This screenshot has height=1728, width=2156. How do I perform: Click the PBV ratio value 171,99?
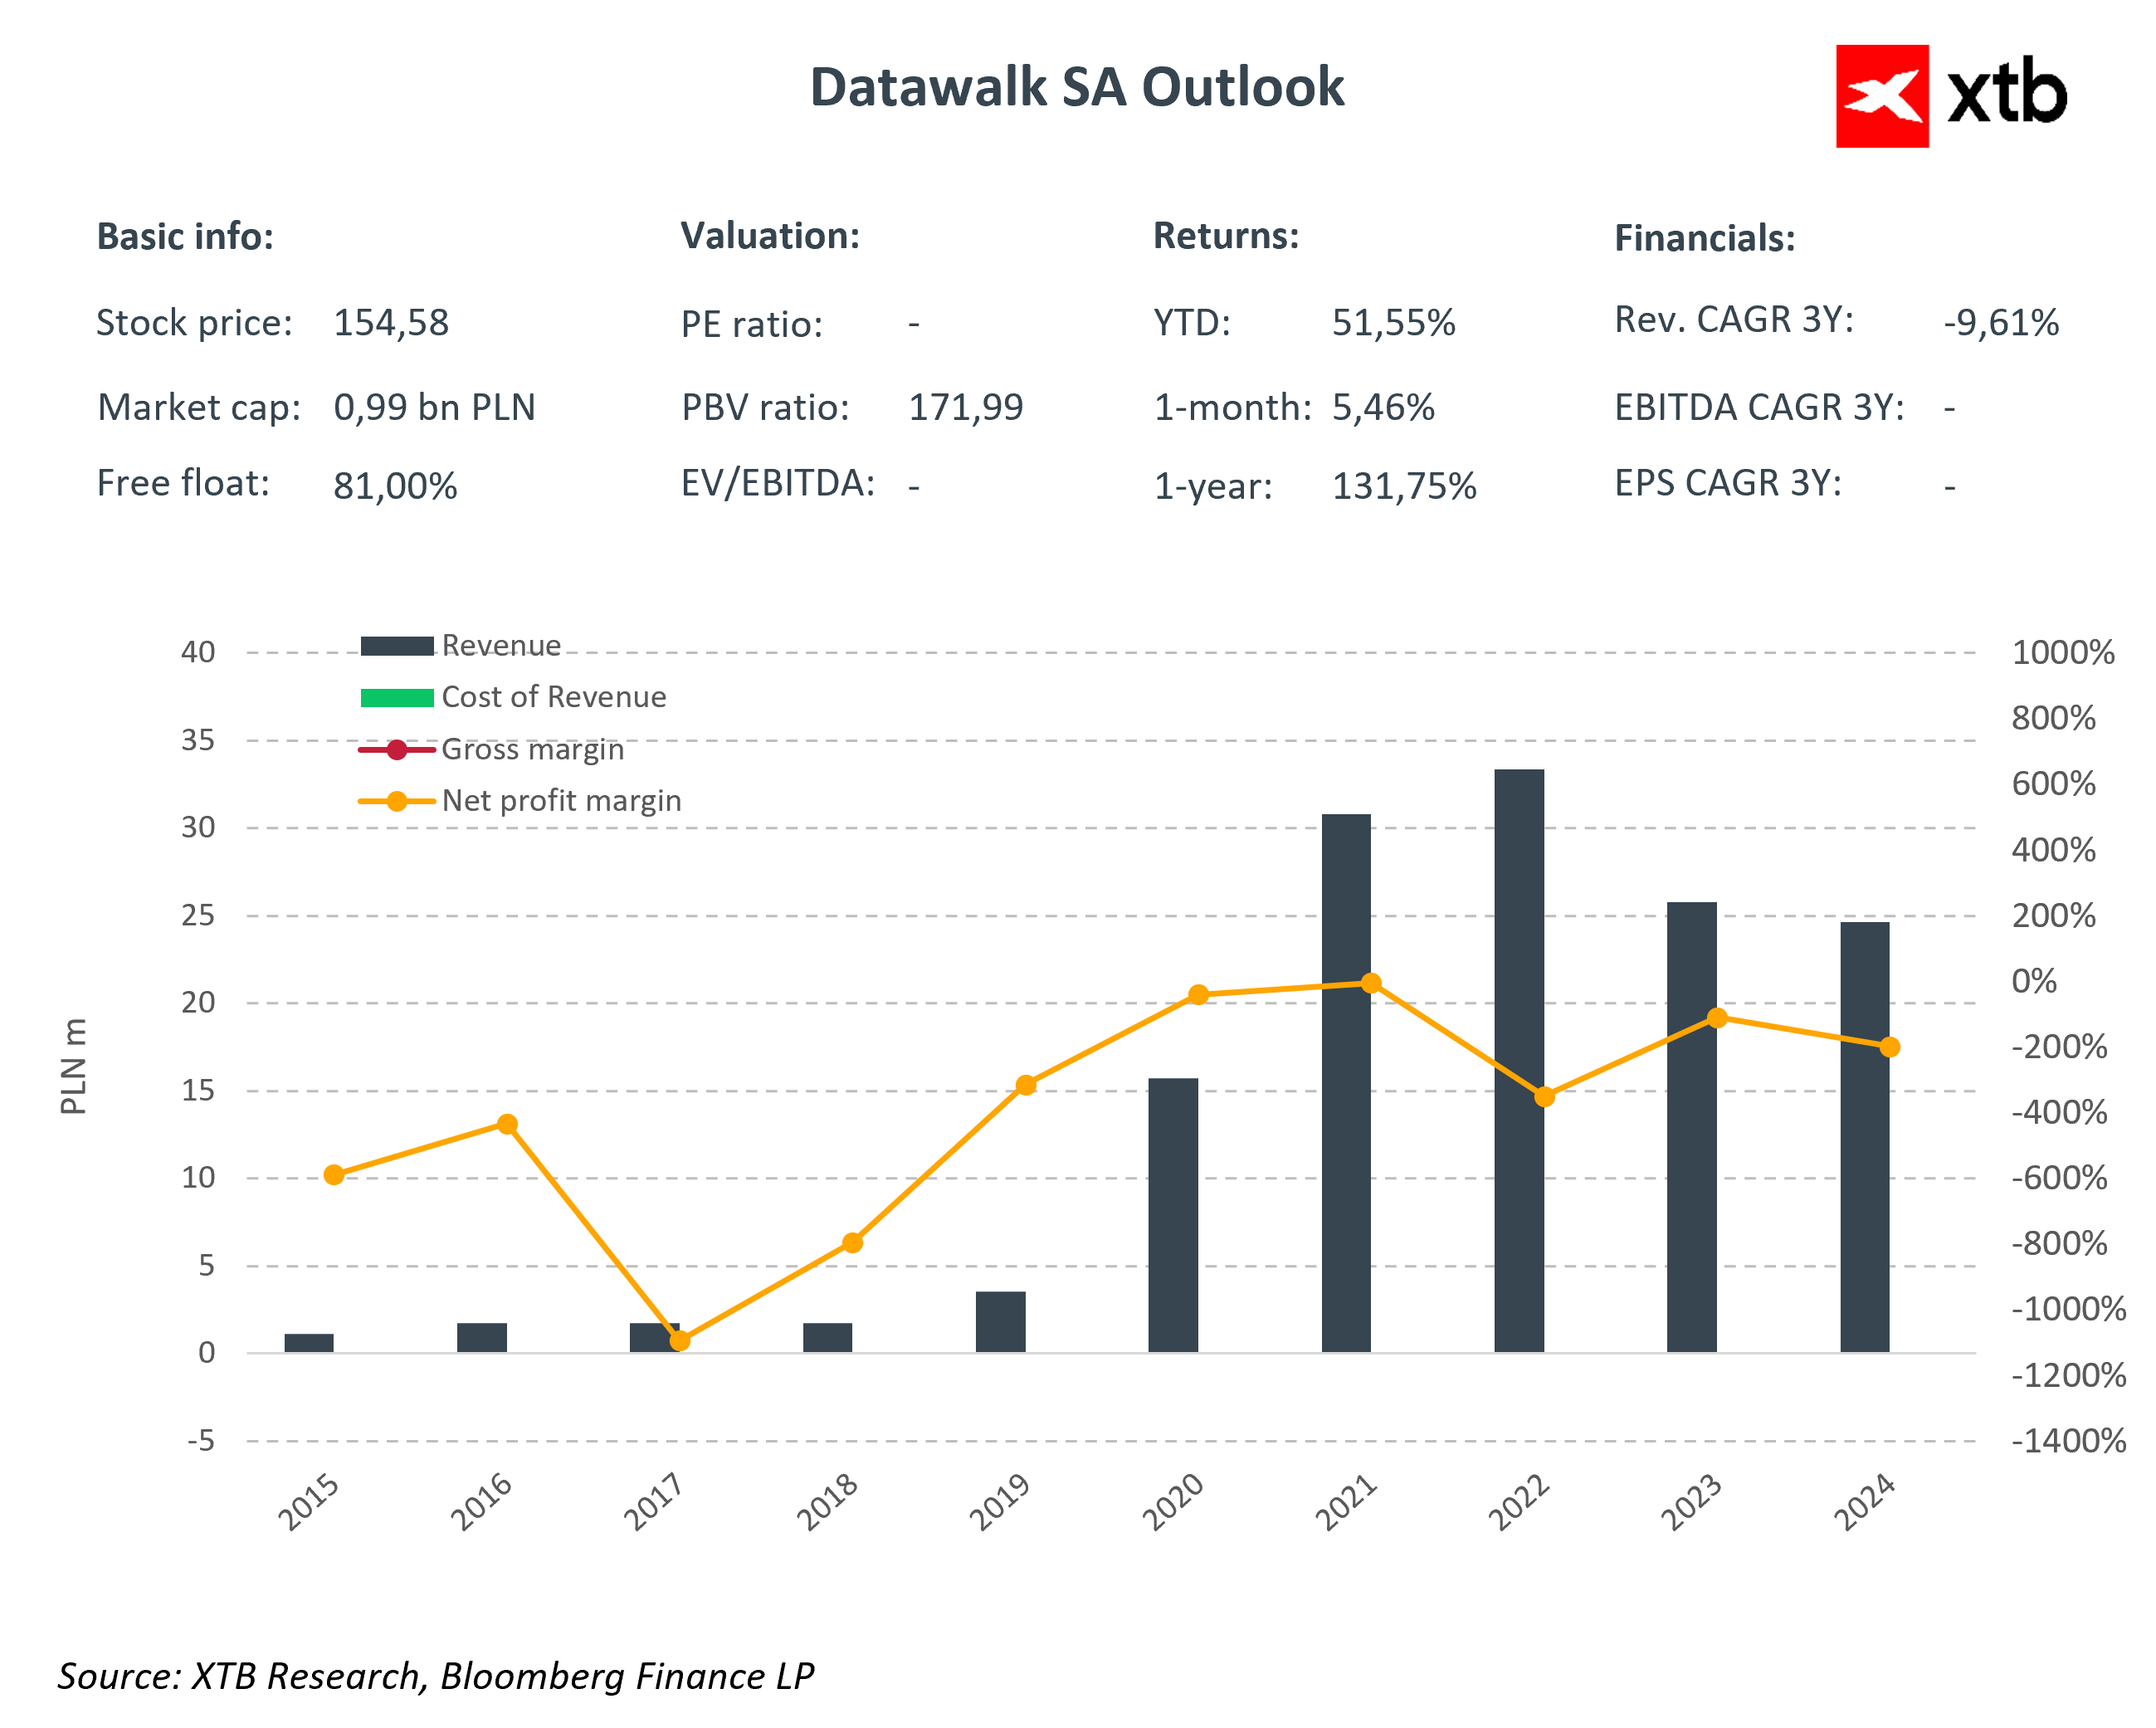coord(965,407)
